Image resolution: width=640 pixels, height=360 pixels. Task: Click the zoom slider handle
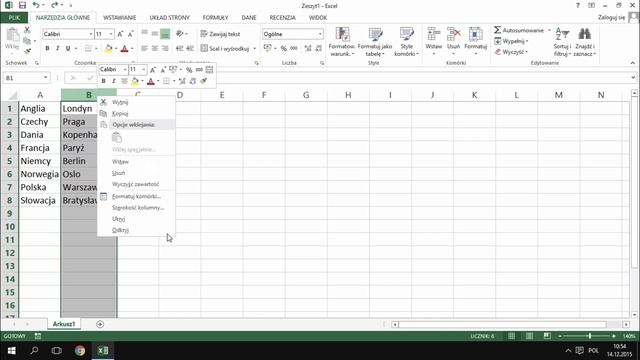[x=589, y=336]
